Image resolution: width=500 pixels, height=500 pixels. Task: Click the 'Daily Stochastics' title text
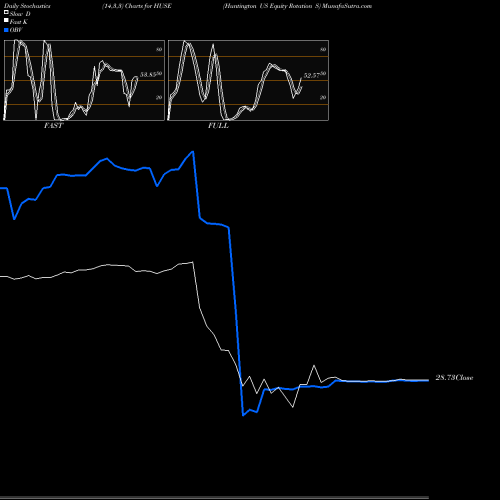pyautogui.click(x=27, y=6)
